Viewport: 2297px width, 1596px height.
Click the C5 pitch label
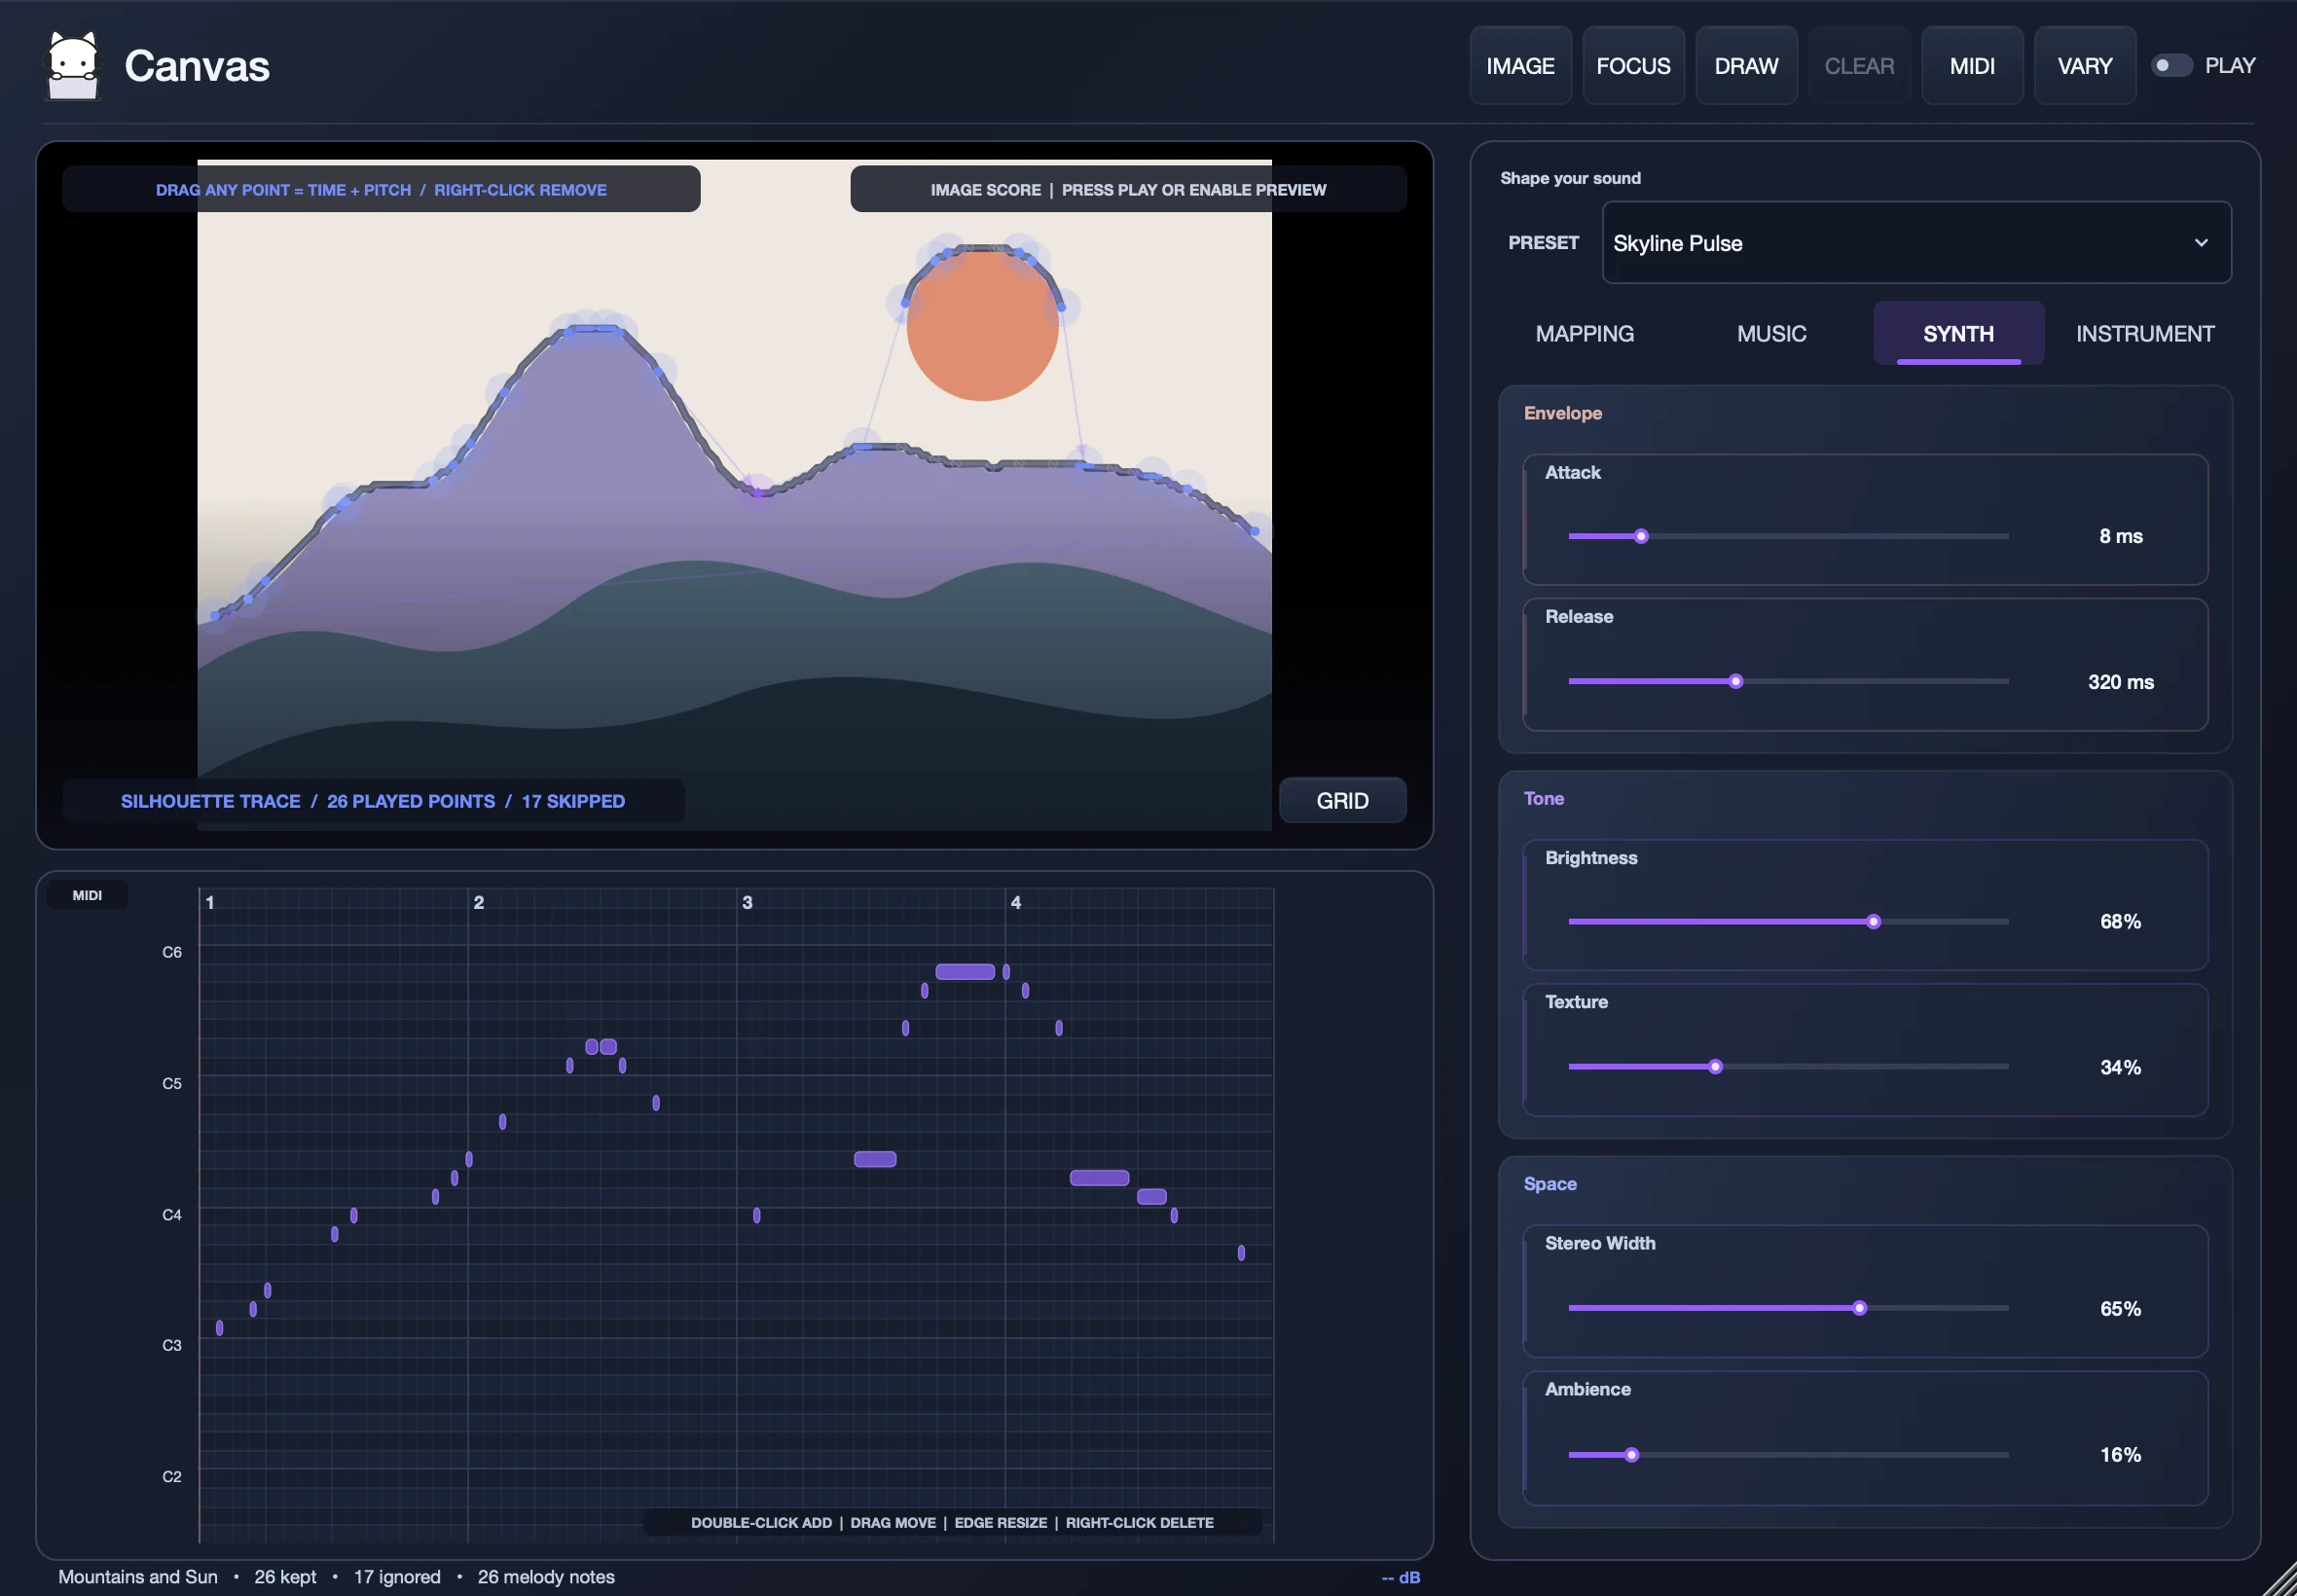click(x=172, y=1084)
